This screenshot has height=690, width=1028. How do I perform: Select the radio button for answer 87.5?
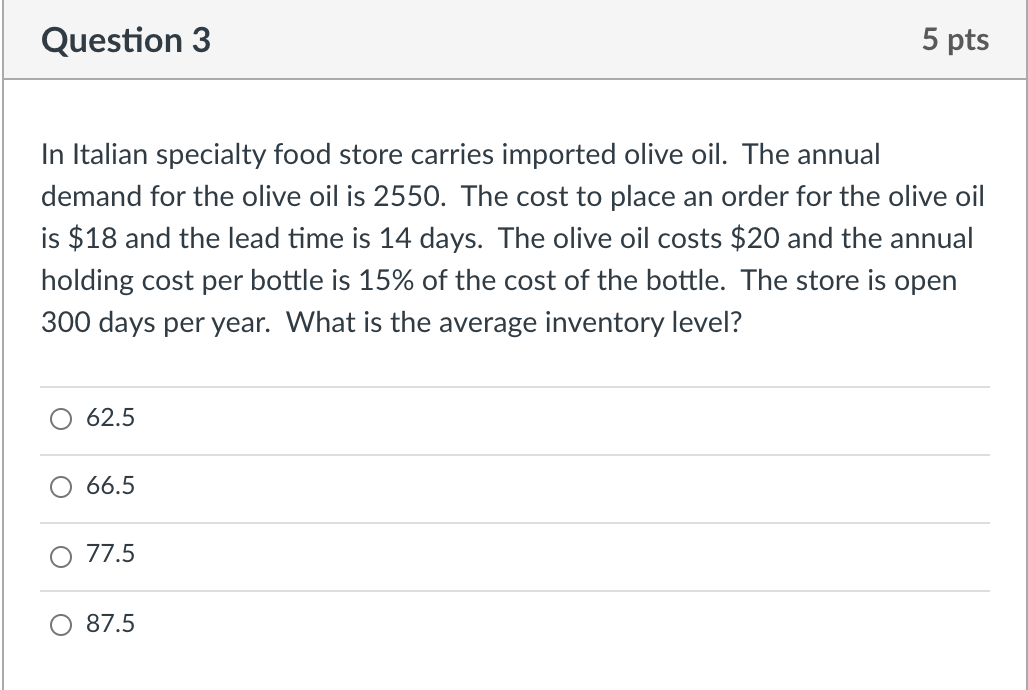61,625
